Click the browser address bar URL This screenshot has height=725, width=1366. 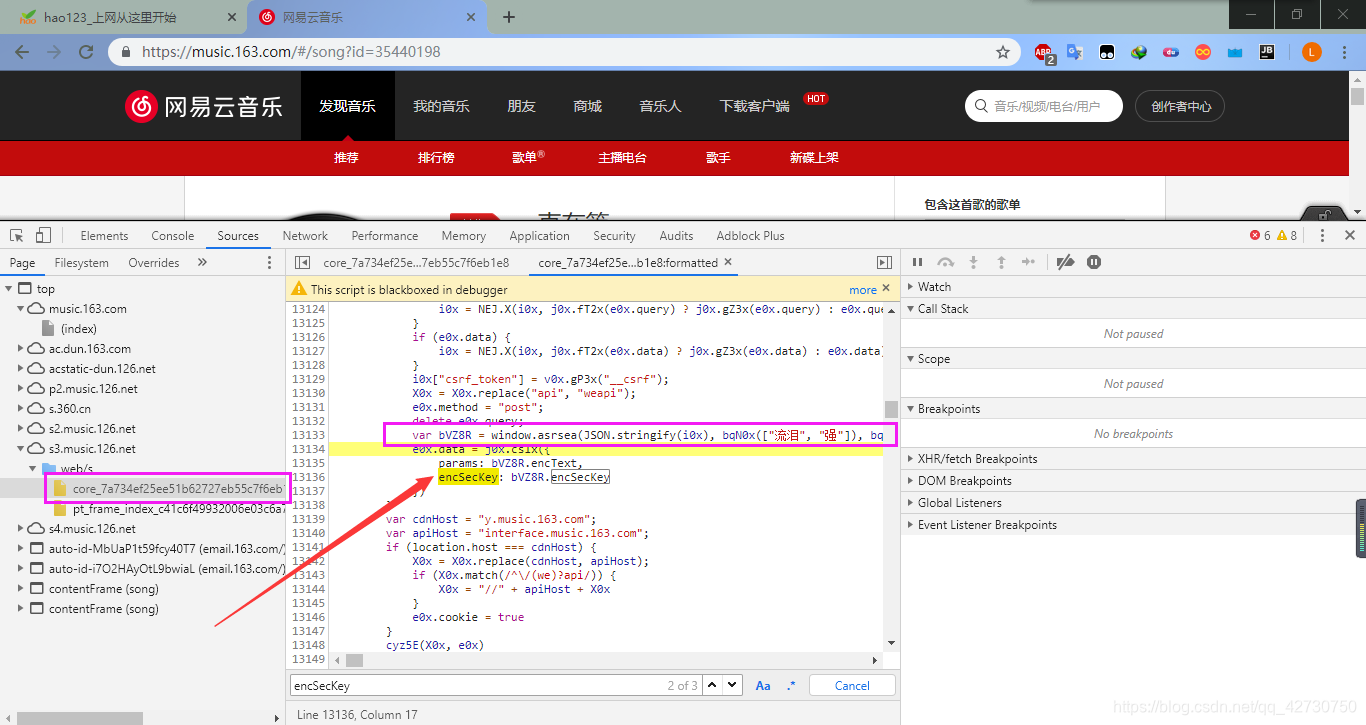[x=291, y=52]
